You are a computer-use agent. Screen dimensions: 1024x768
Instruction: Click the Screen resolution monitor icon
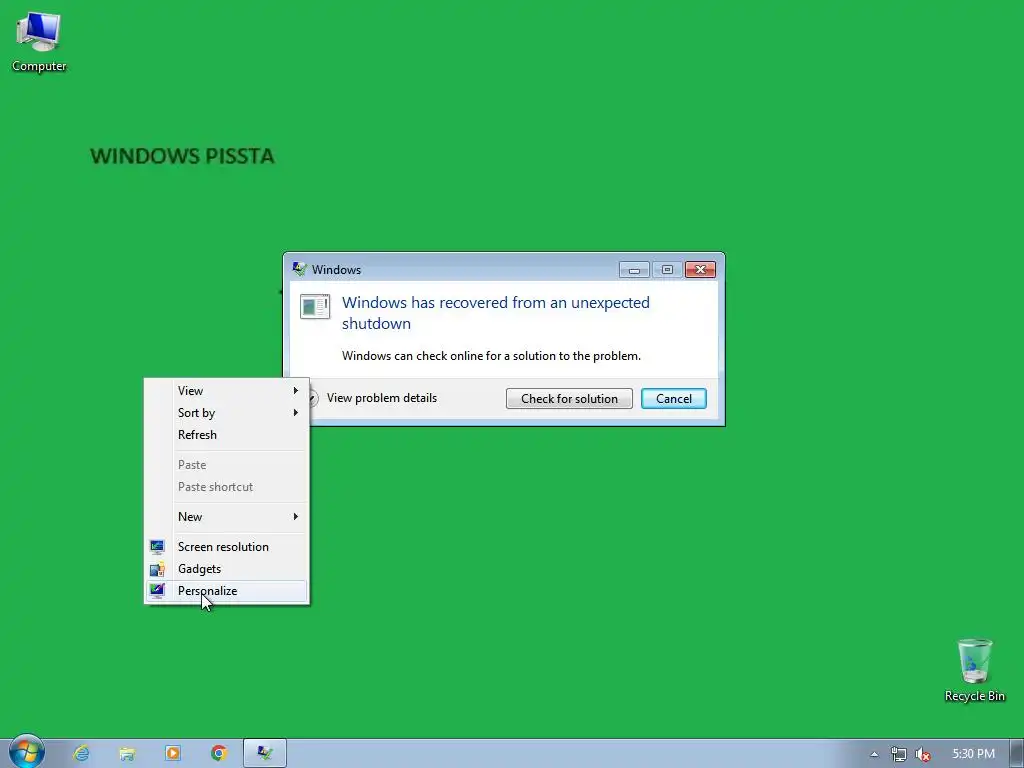tap(157, 547)
